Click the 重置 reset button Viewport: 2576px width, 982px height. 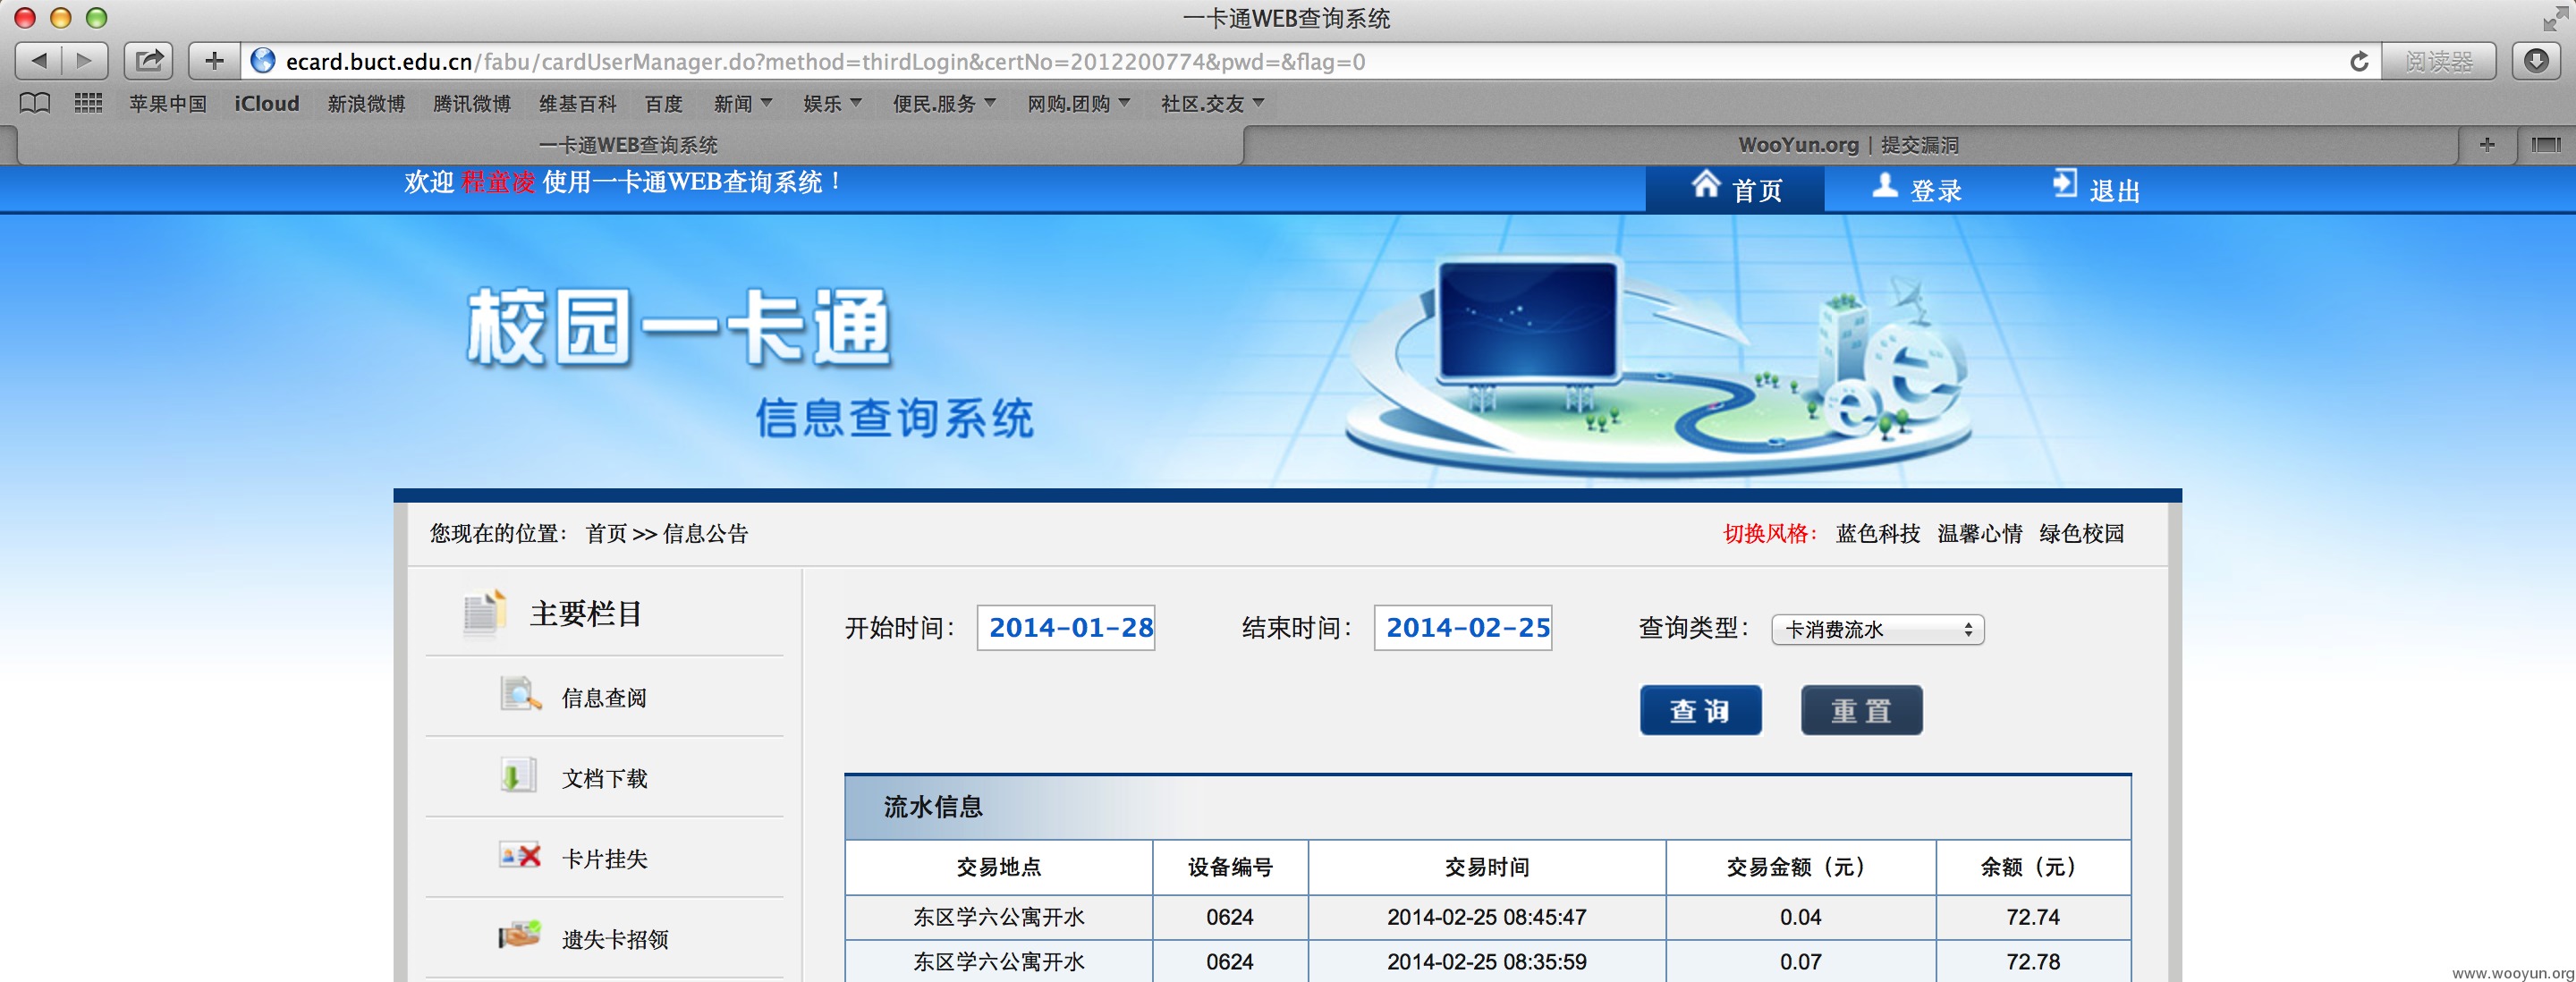click(1861, 710)
